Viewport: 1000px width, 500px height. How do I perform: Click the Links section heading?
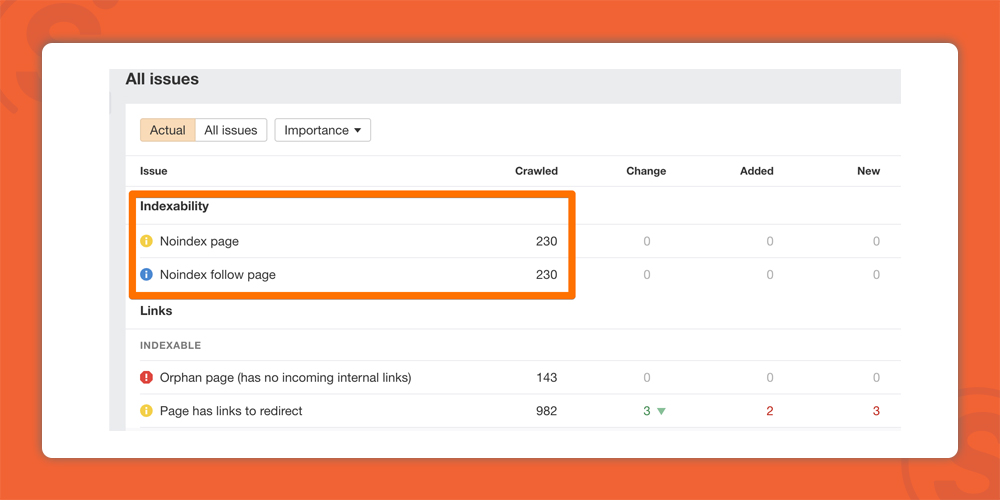click(156, 311)
